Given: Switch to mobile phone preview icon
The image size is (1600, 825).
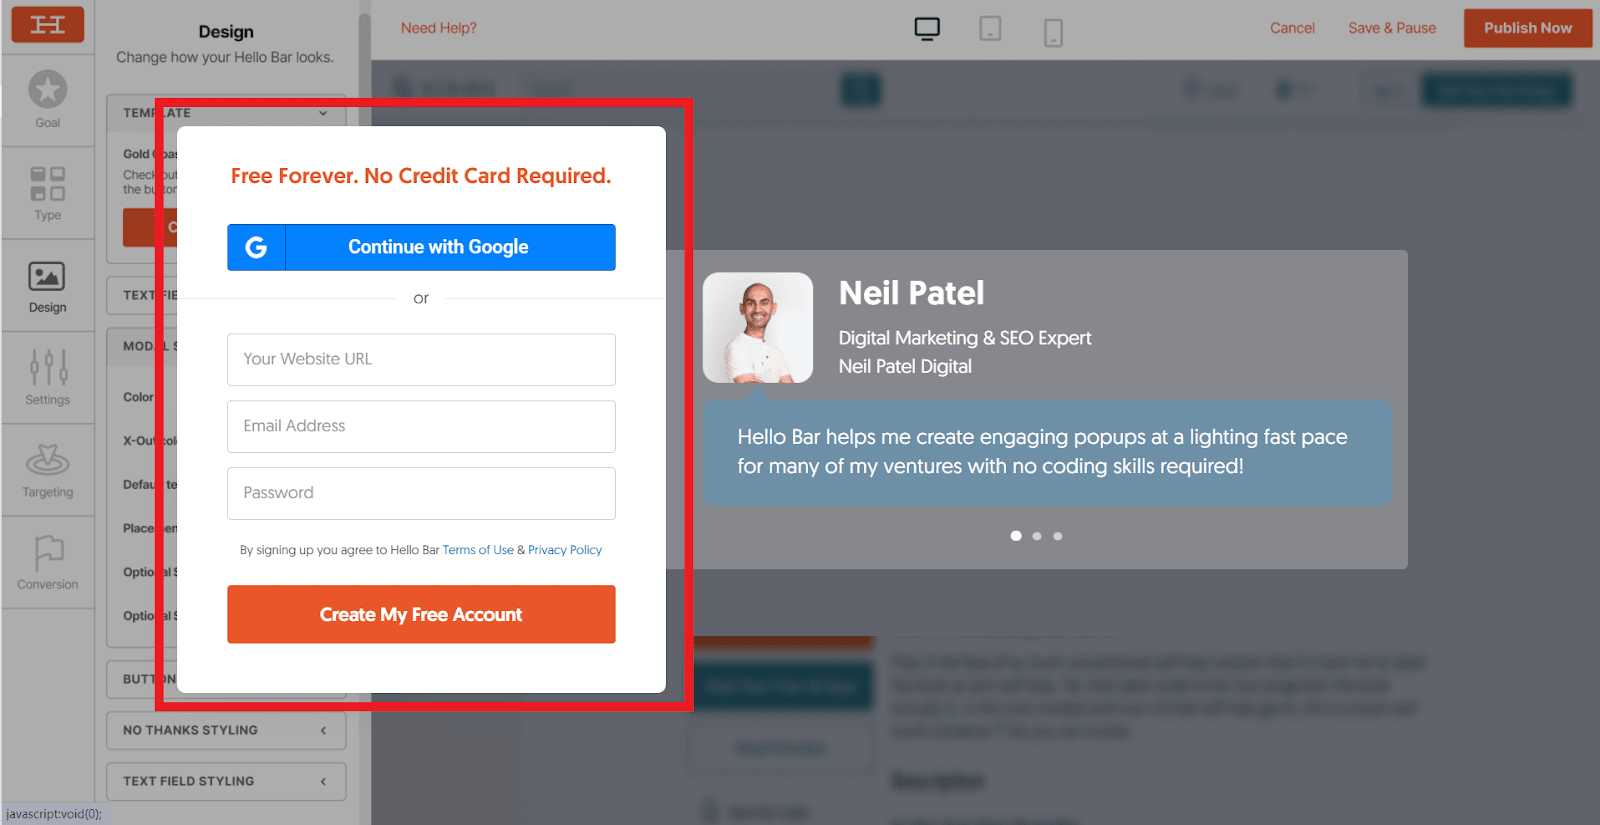Looking at the screenshot, I should pos(1053,32).
